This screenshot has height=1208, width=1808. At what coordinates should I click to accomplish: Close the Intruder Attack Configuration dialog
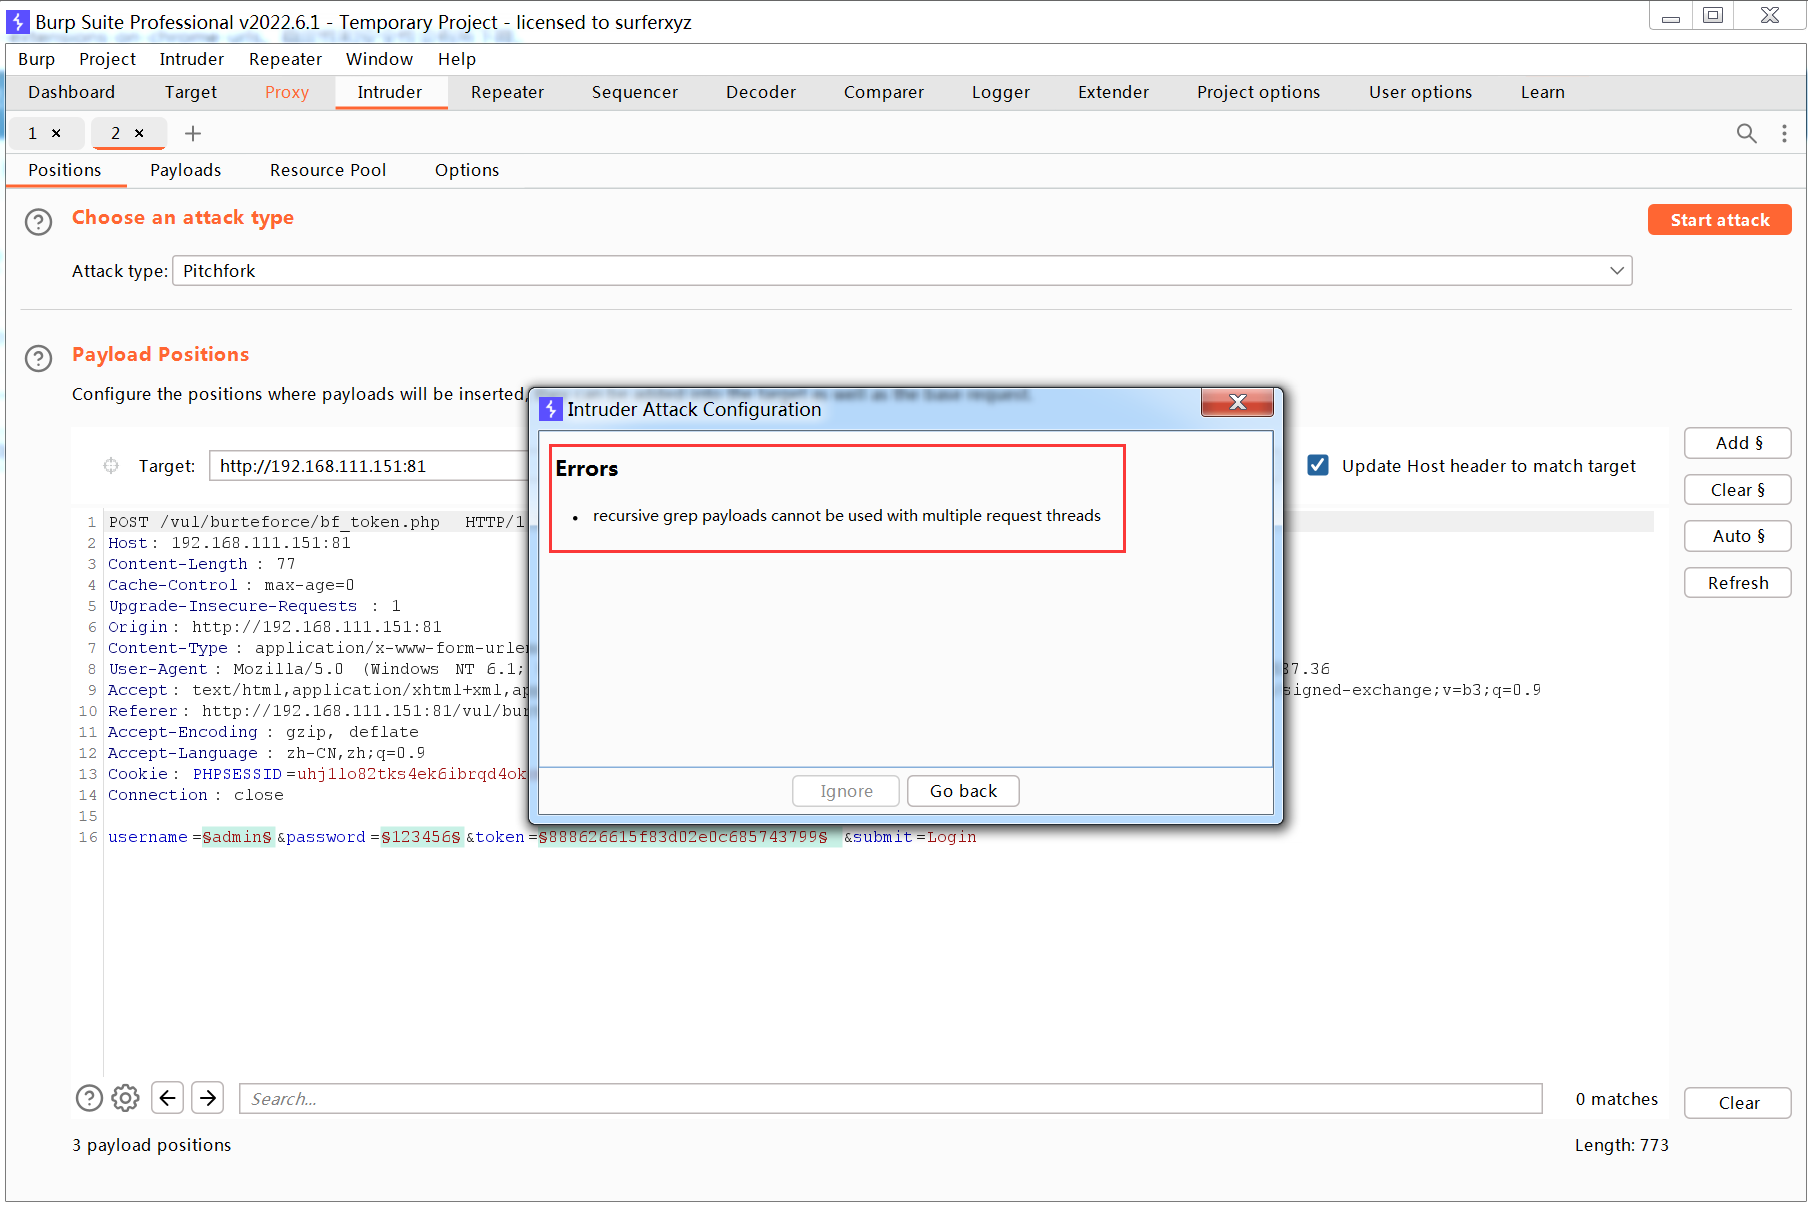[1237, 402]
